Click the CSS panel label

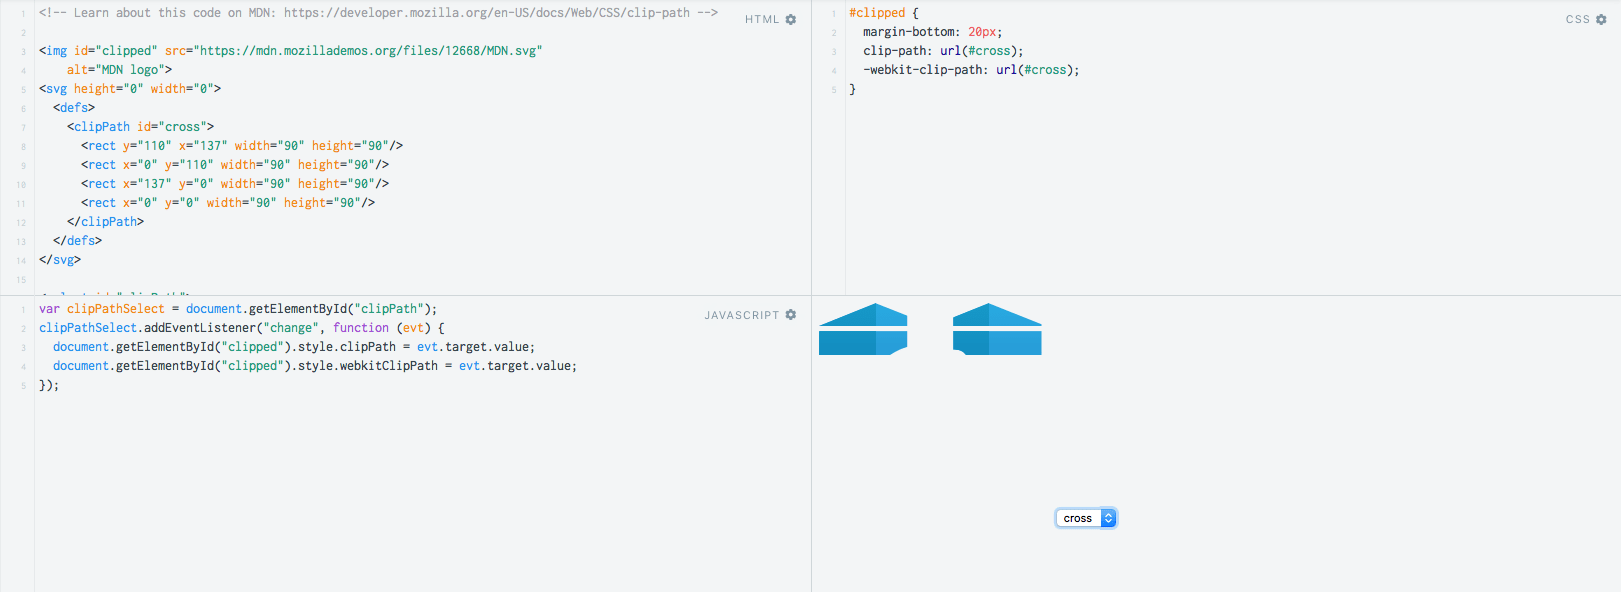(x=1578, y=19)
